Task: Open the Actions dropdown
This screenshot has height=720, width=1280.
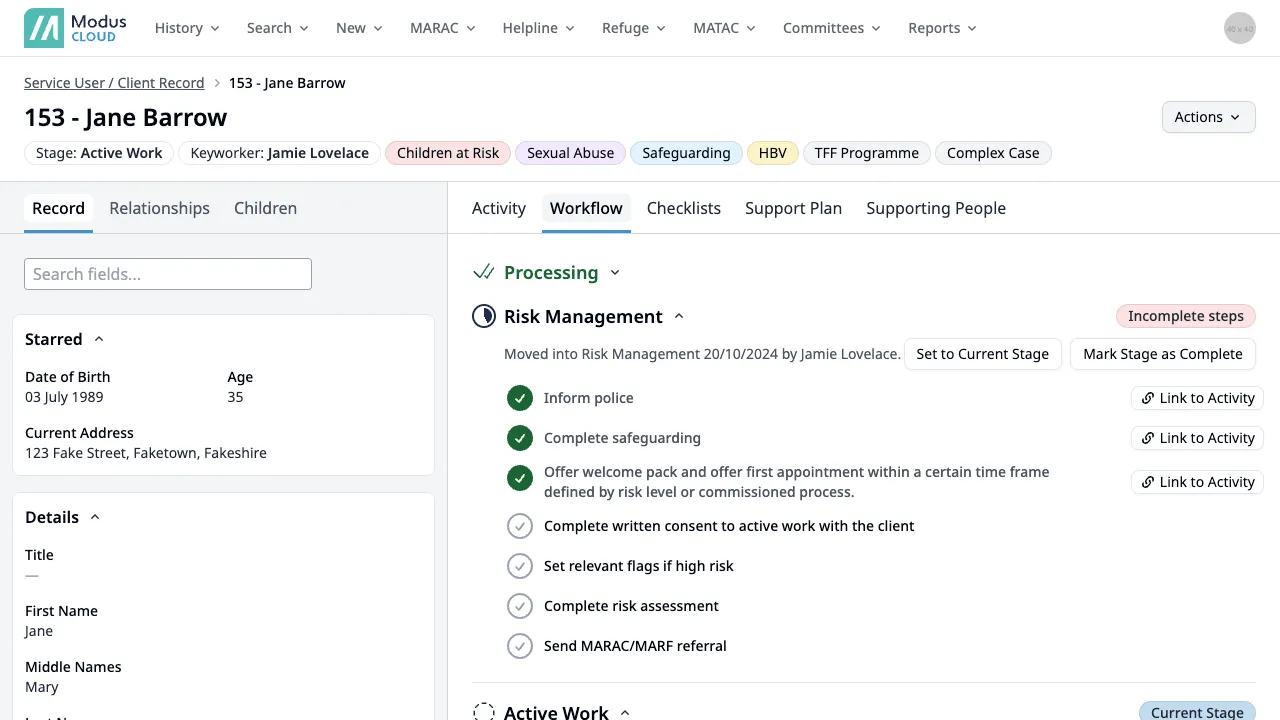Action: [1208, 117]
